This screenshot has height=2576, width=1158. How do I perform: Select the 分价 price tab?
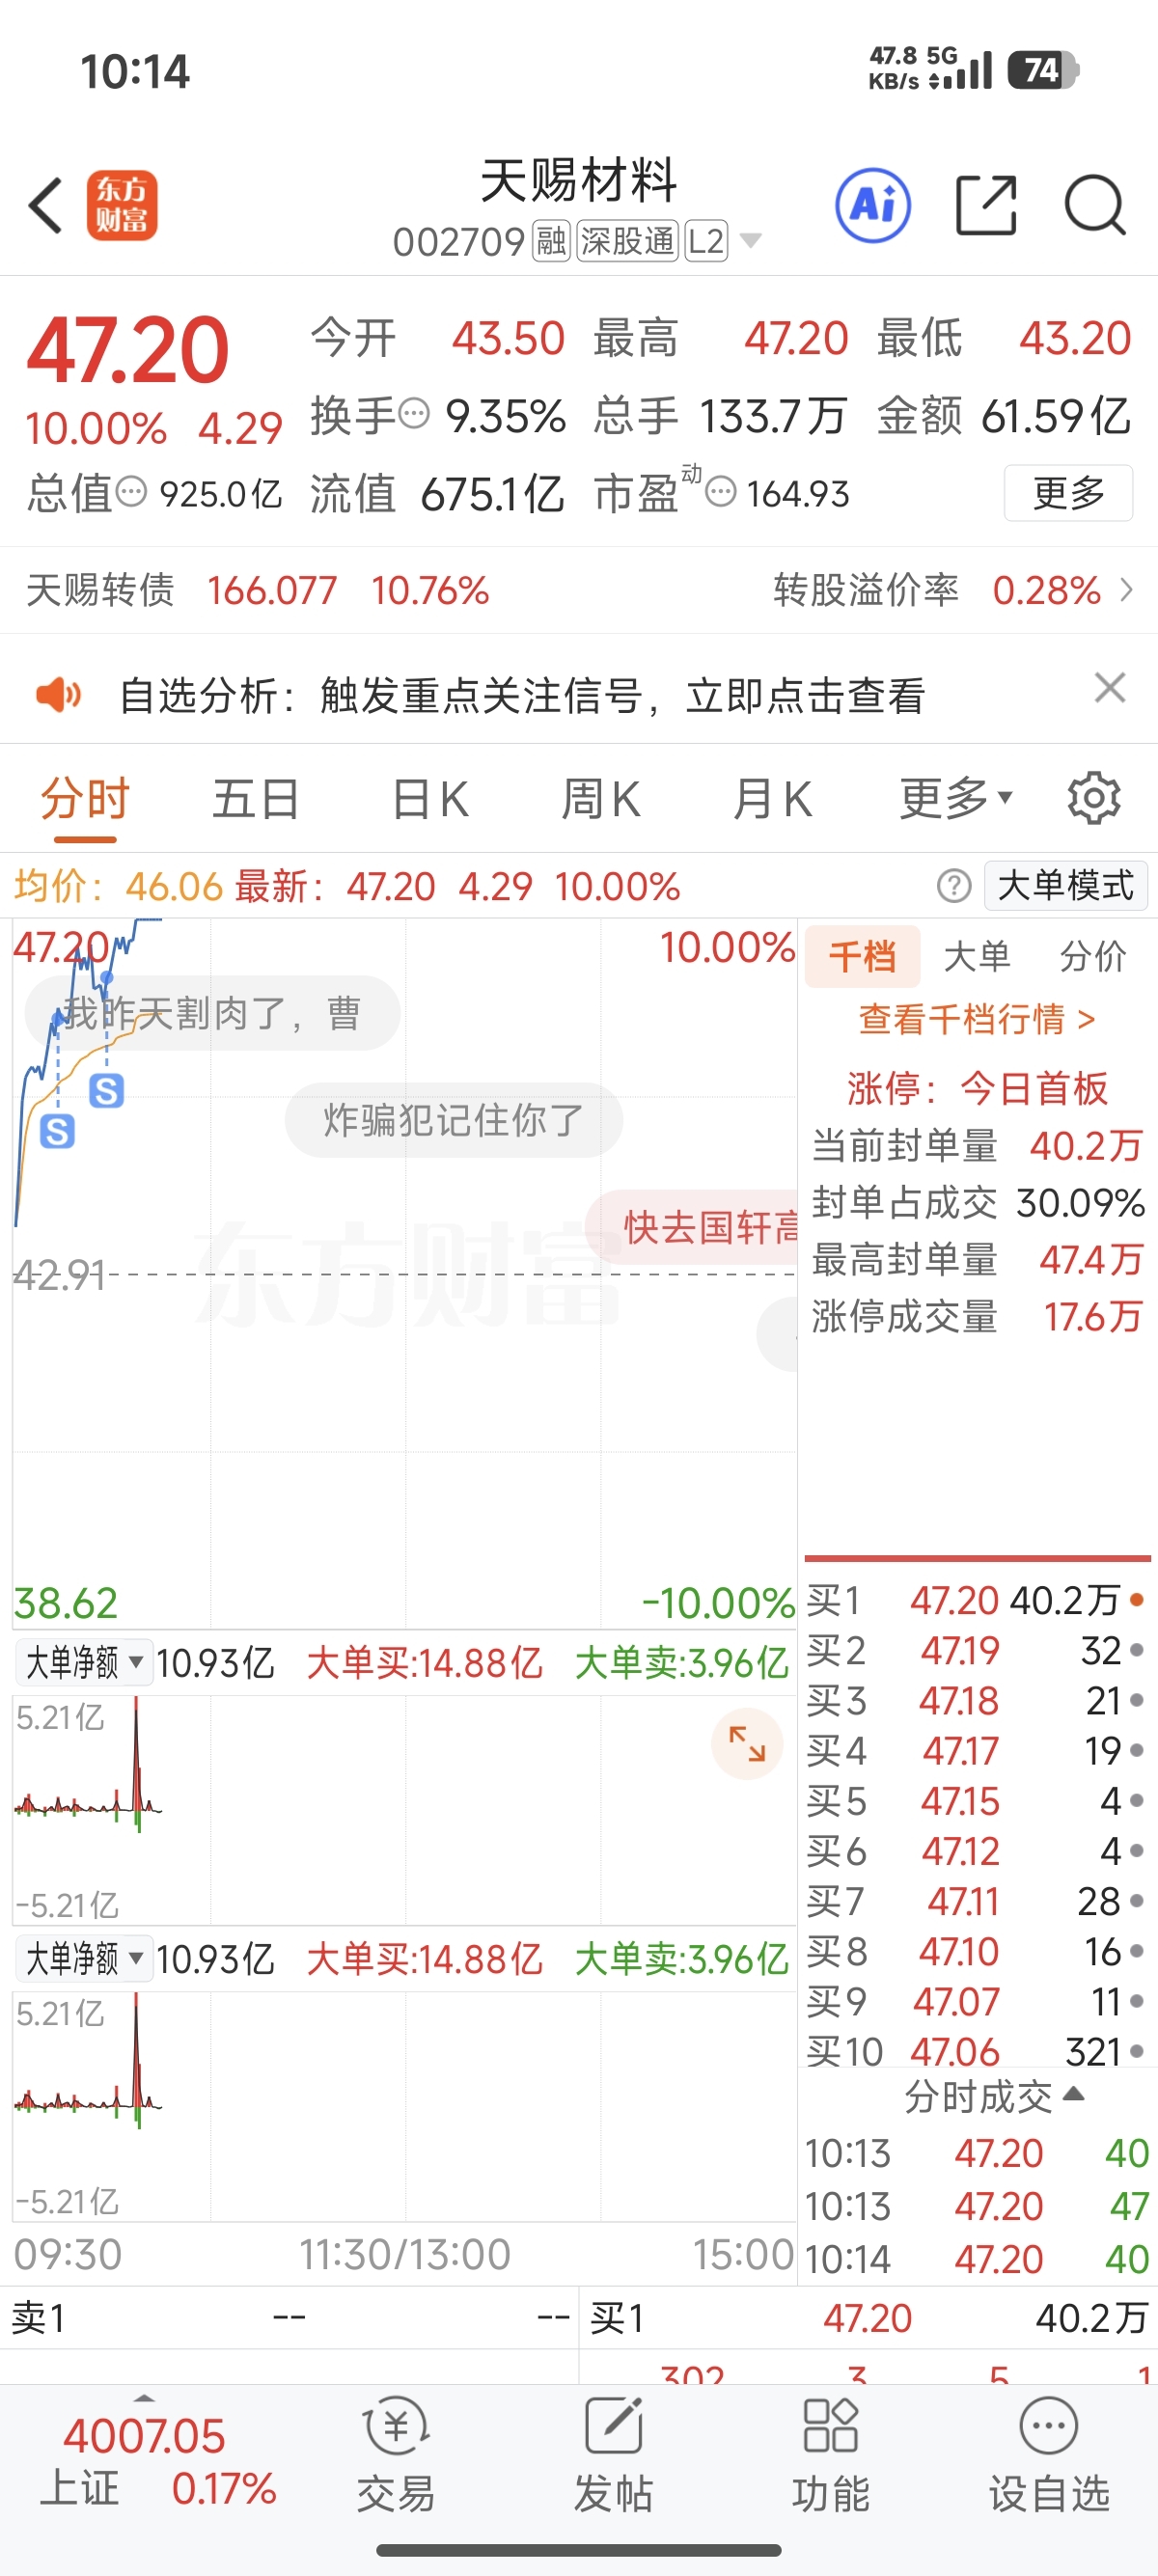coord(1093,956)
